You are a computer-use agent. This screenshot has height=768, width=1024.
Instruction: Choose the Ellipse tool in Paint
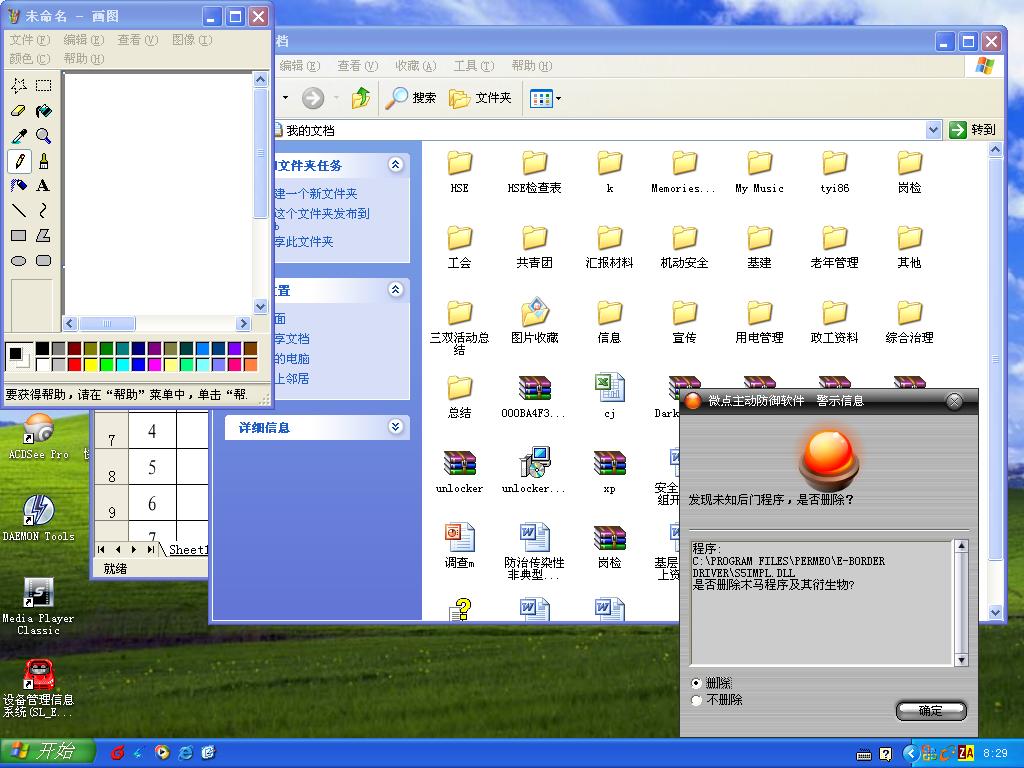[19, 261]
